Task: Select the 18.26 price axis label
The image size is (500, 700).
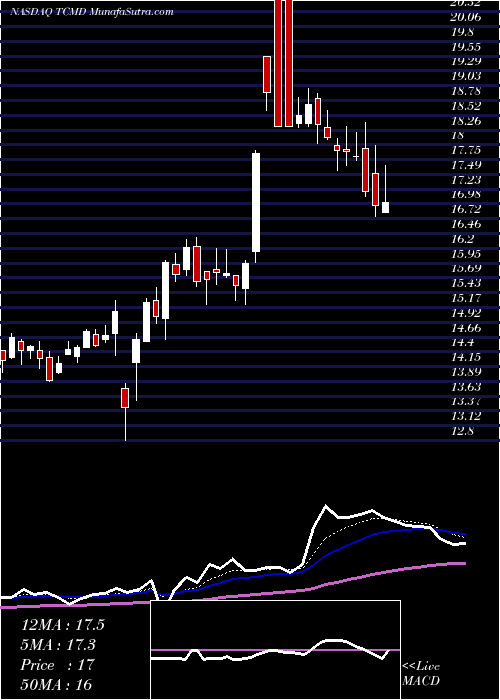Action: (465, 121)
